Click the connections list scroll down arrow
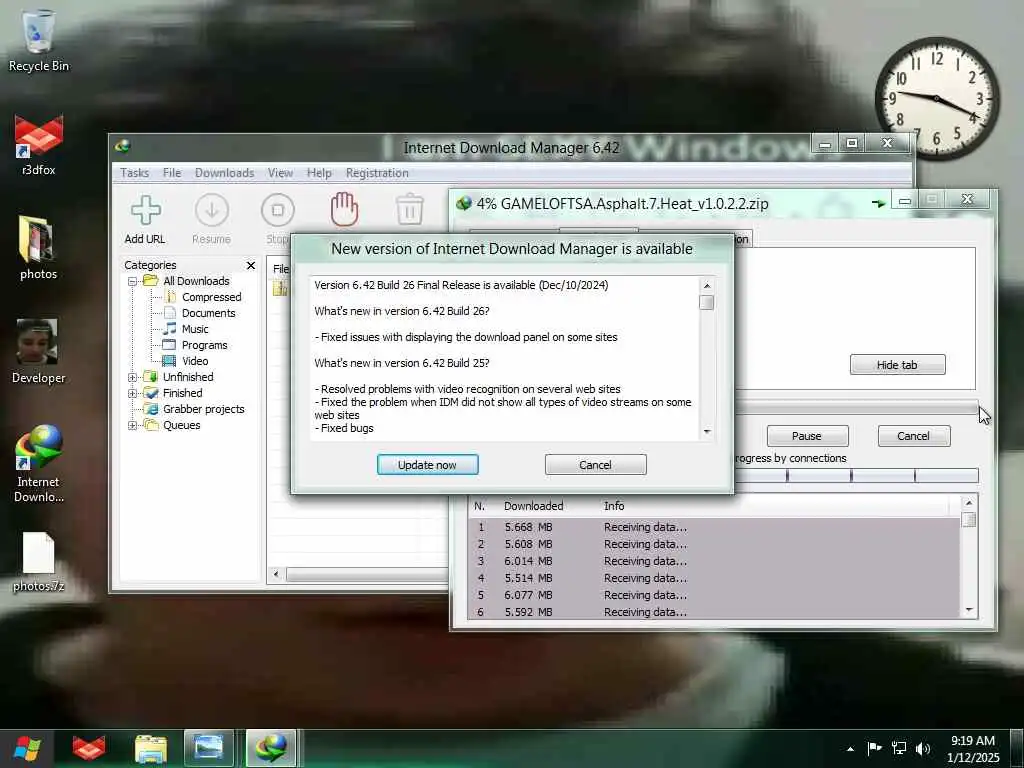Viewport: 1024px width, 768px height. (969, 610)
